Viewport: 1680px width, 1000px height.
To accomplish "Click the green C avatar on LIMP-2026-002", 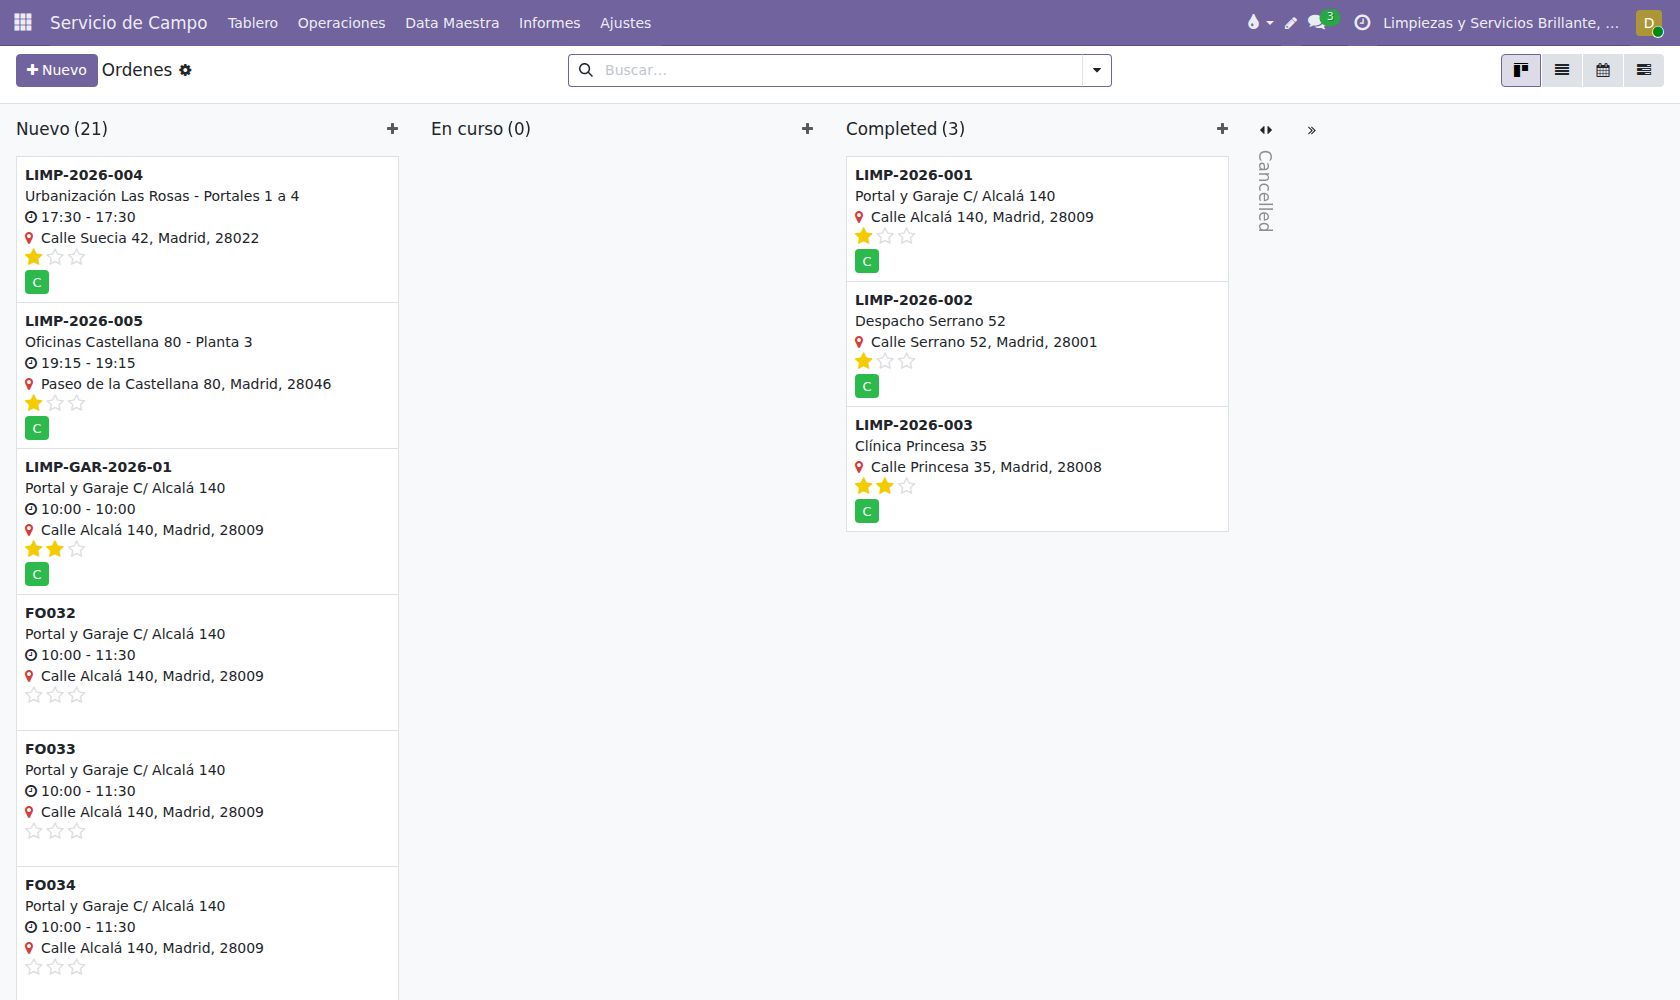I will click(867, 386).
